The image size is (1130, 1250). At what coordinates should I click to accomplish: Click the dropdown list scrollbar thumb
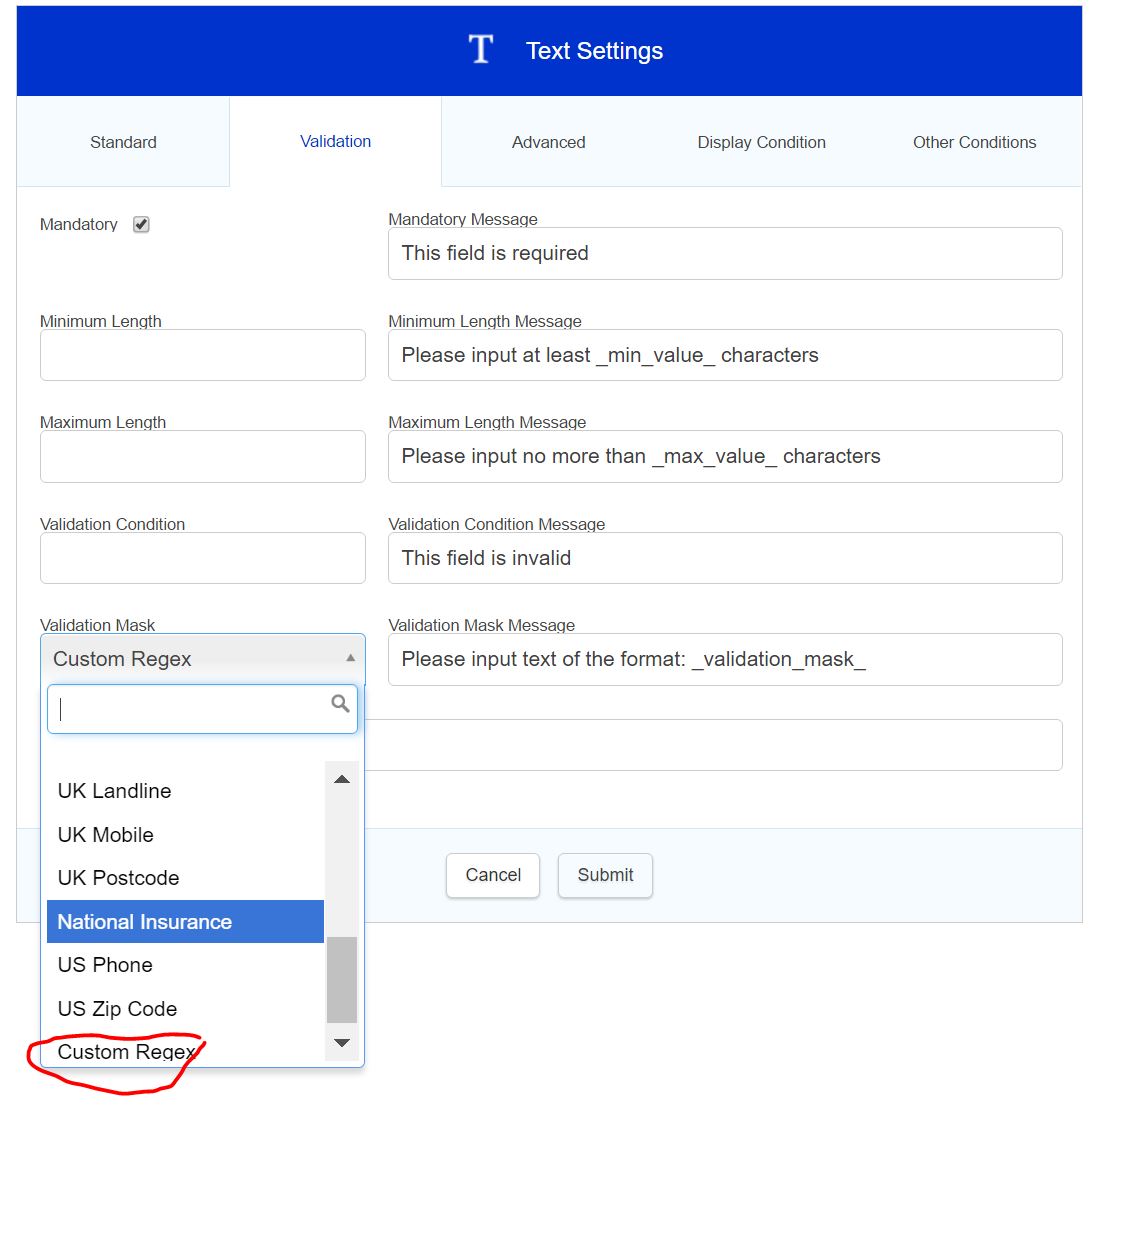tap(342, 980)
